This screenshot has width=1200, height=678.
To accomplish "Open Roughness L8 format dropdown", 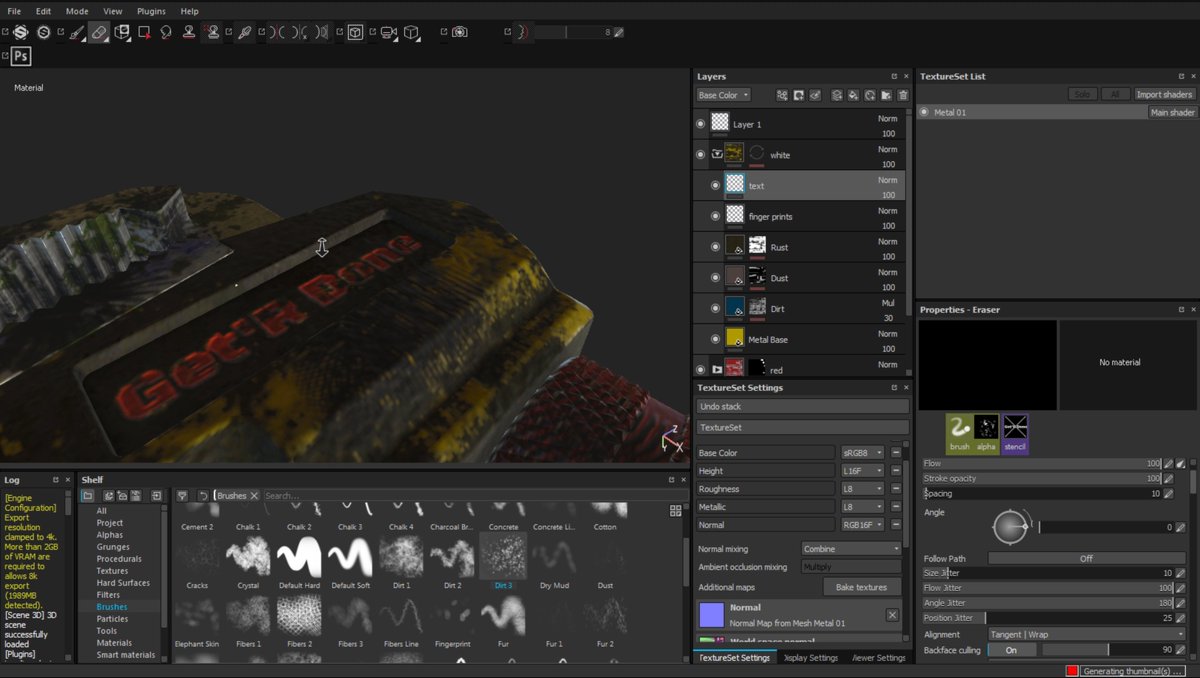I will point(863,489).
